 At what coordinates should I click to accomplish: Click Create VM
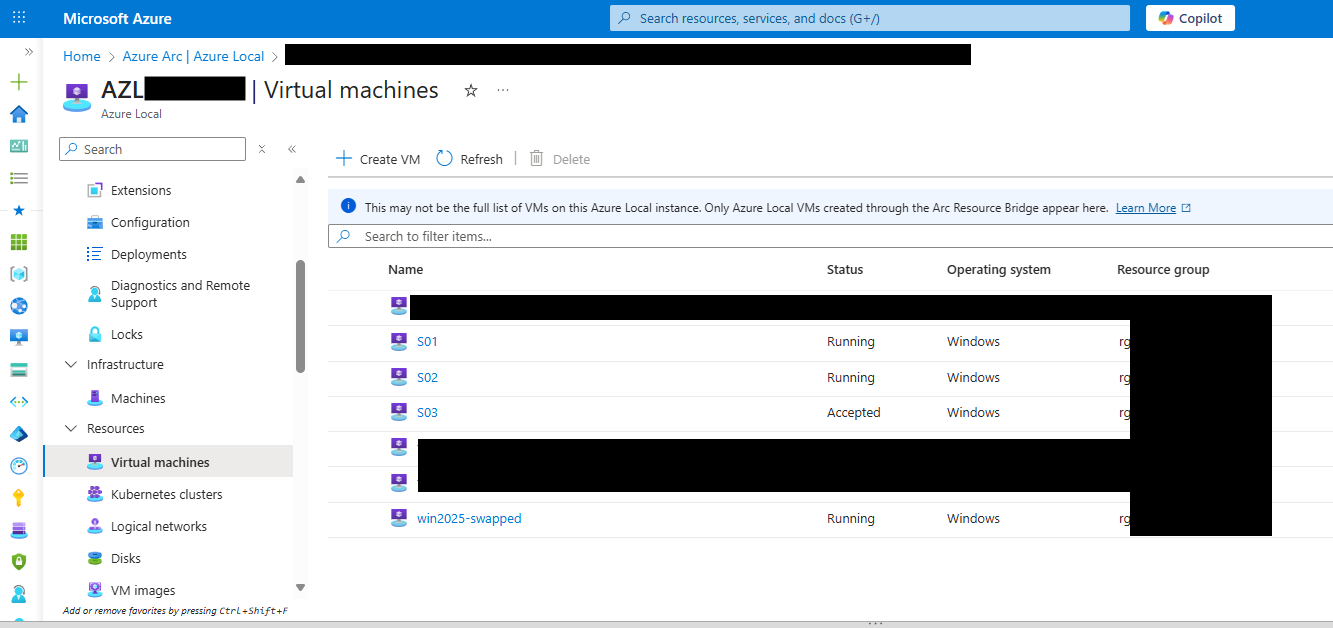378,159
